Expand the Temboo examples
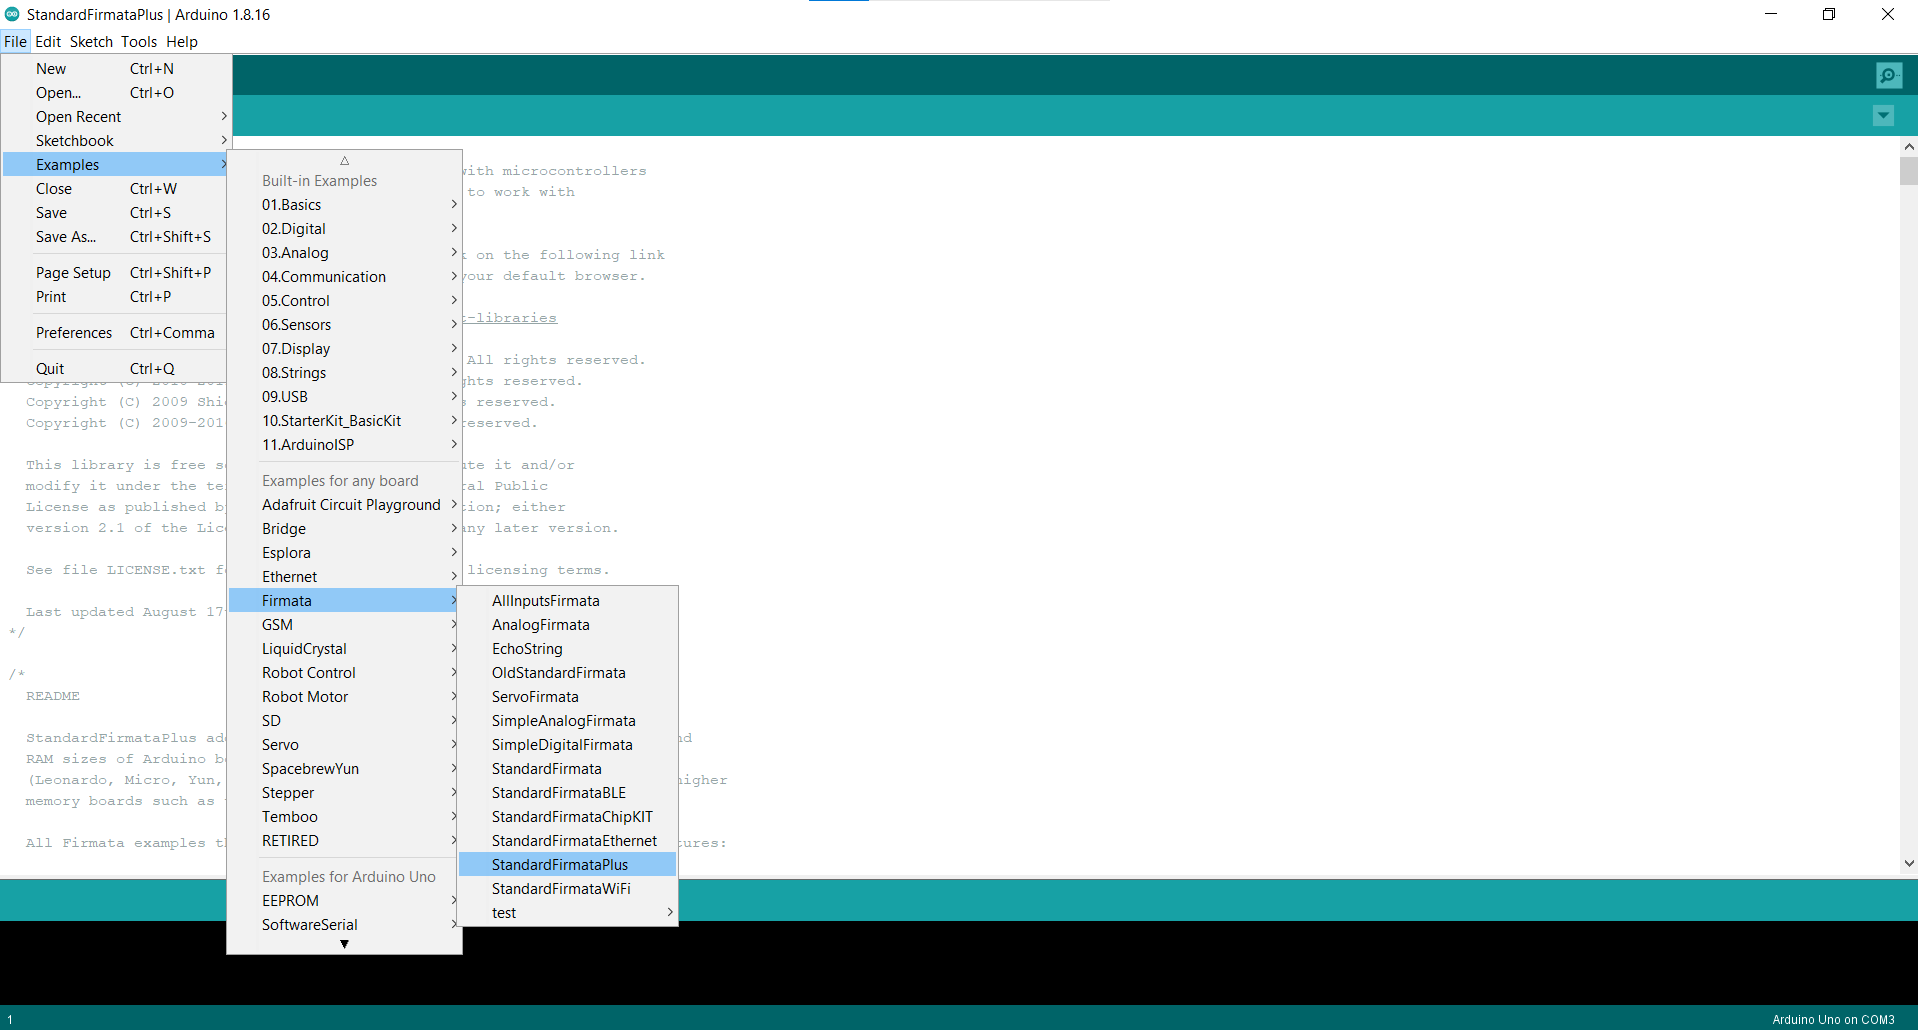The width and height of the screenshot is (1918, 1030). point(344,817)
